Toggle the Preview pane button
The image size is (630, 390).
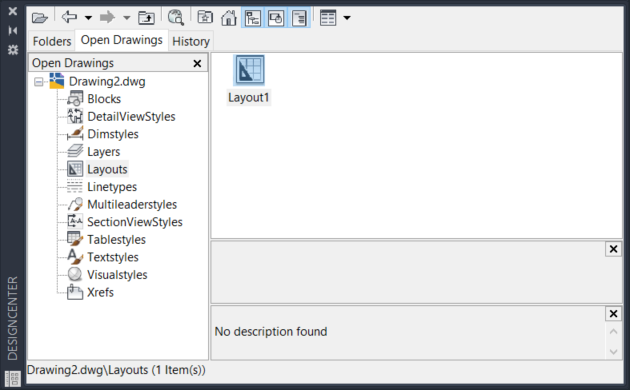pos(276,18)
